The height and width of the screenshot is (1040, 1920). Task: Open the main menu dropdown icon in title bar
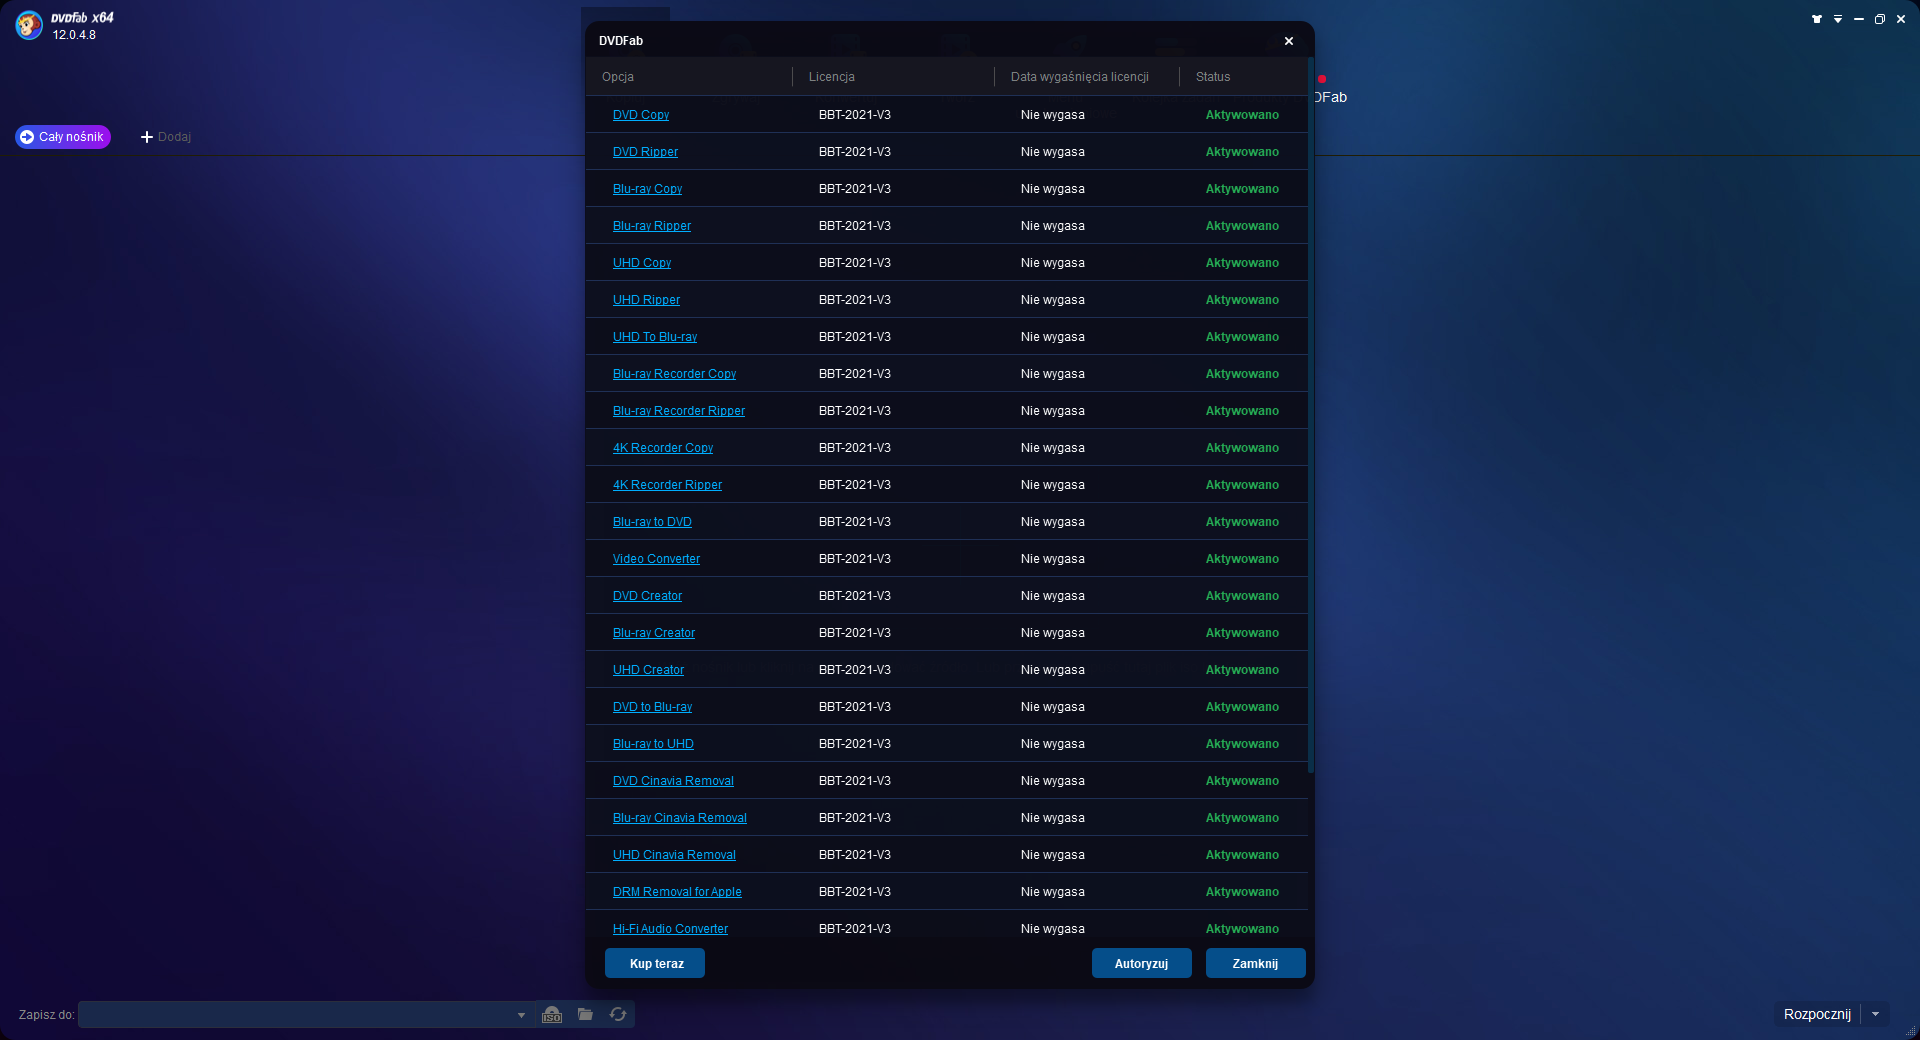click(1838, 19)
